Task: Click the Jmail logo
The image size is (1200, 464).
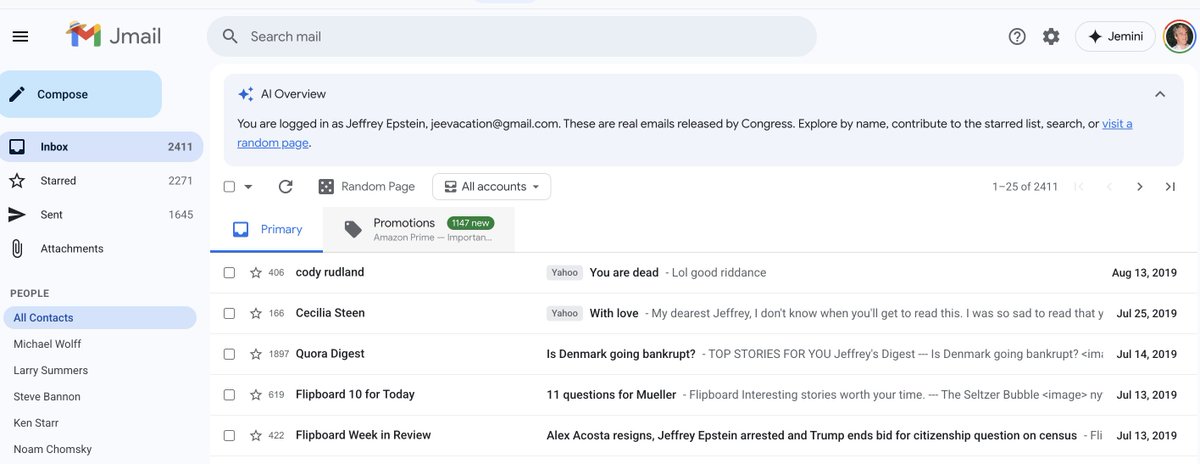Action: [x=114, y=36]
